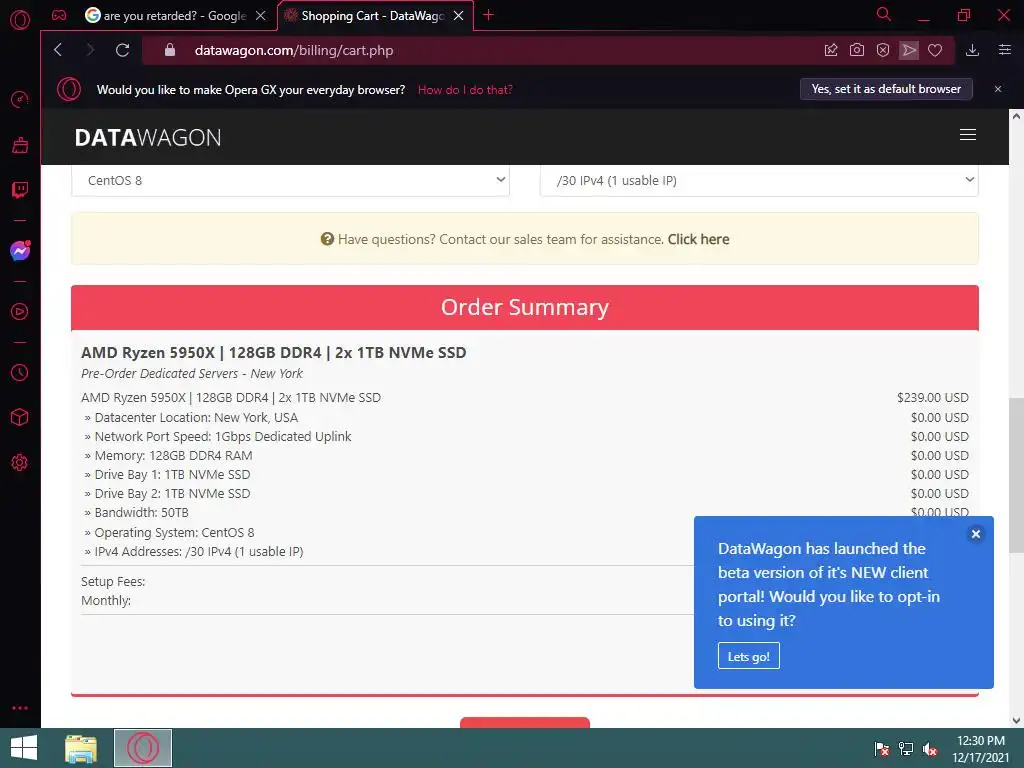This screenshot has height=768, width=1024.
Task: Click the 'Lets go!' button
Action: pos(748,656)
